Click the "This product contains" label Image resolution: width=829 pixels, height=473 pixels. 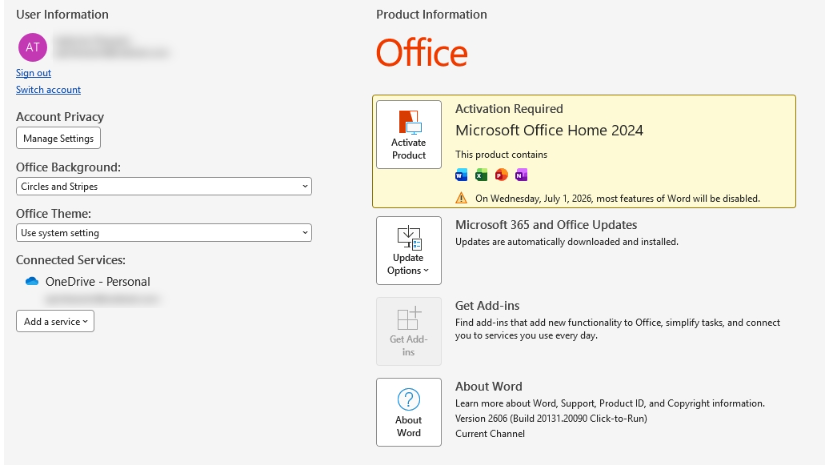point(501,155)
